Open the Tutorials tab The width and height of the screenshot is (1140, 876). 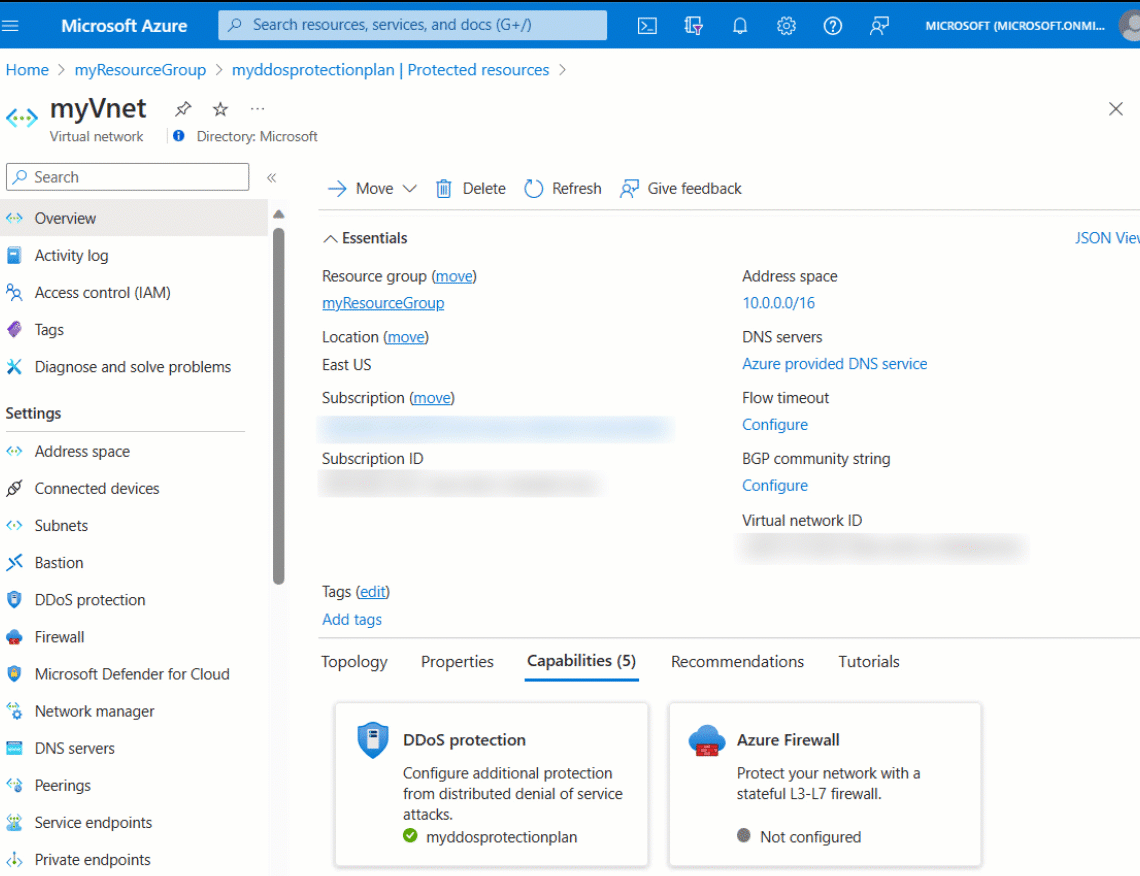(869, 662)
